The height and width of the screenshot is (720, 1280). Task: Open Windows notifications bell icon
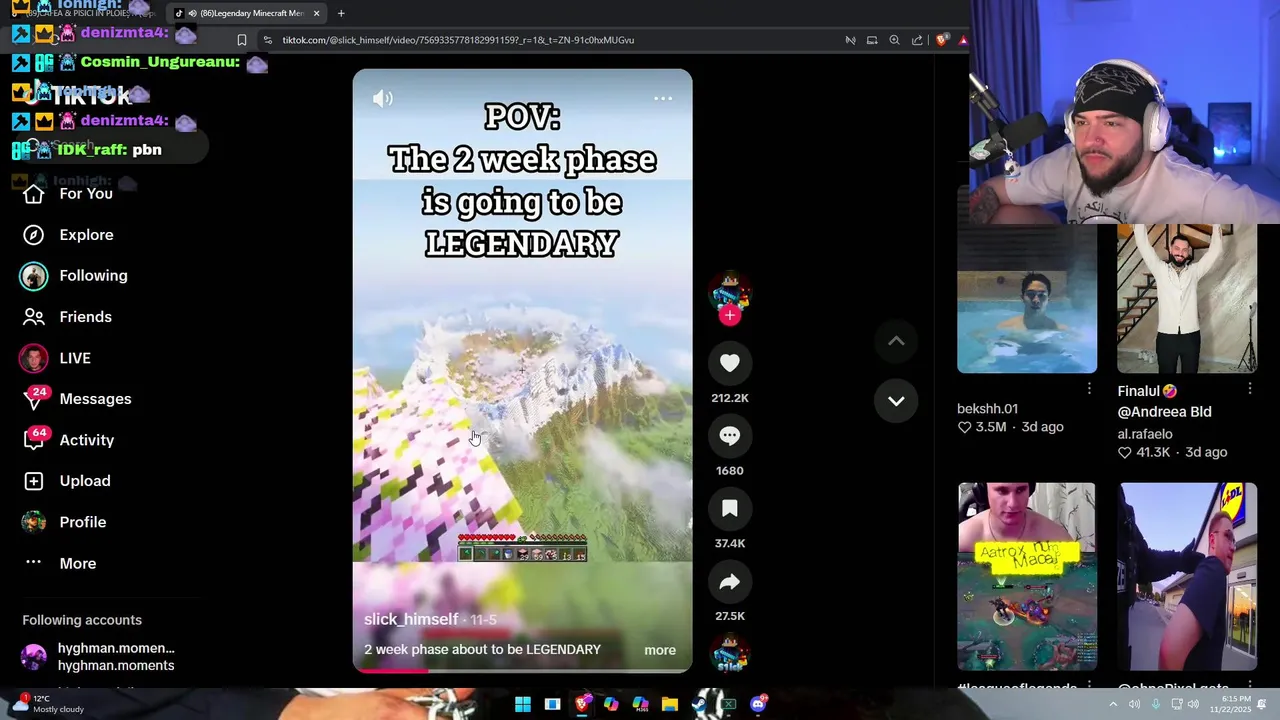(x=1262, y=704)
